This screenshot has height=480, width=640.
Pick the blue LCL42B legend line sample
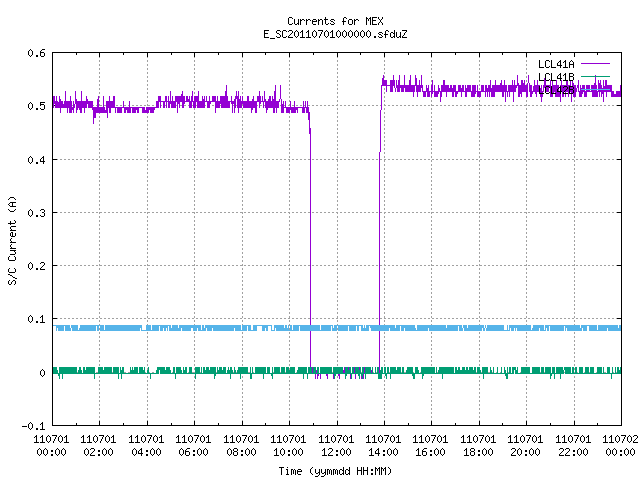coord(595,89)
